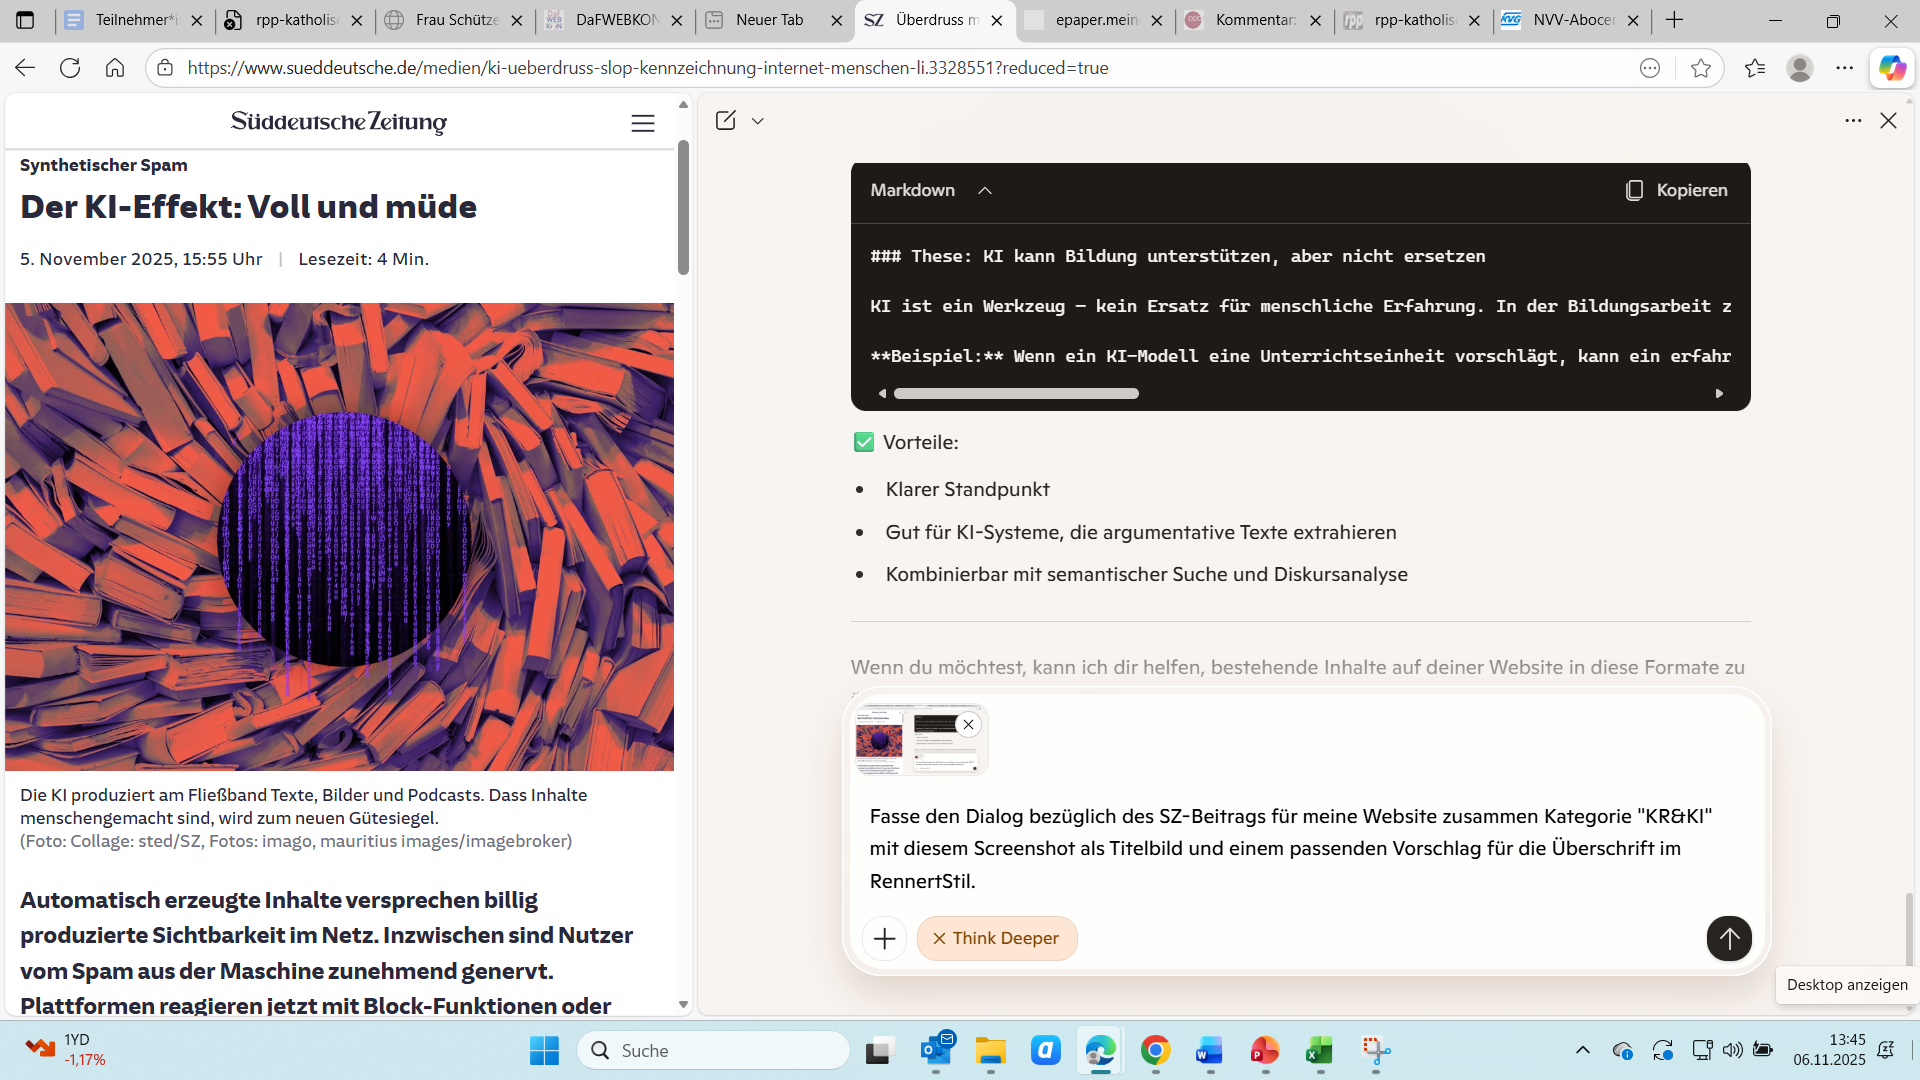This screenshot has width=1920, height=1080.
Task: Click the Desktop anzeigen button
Action: pos(1846,984)
